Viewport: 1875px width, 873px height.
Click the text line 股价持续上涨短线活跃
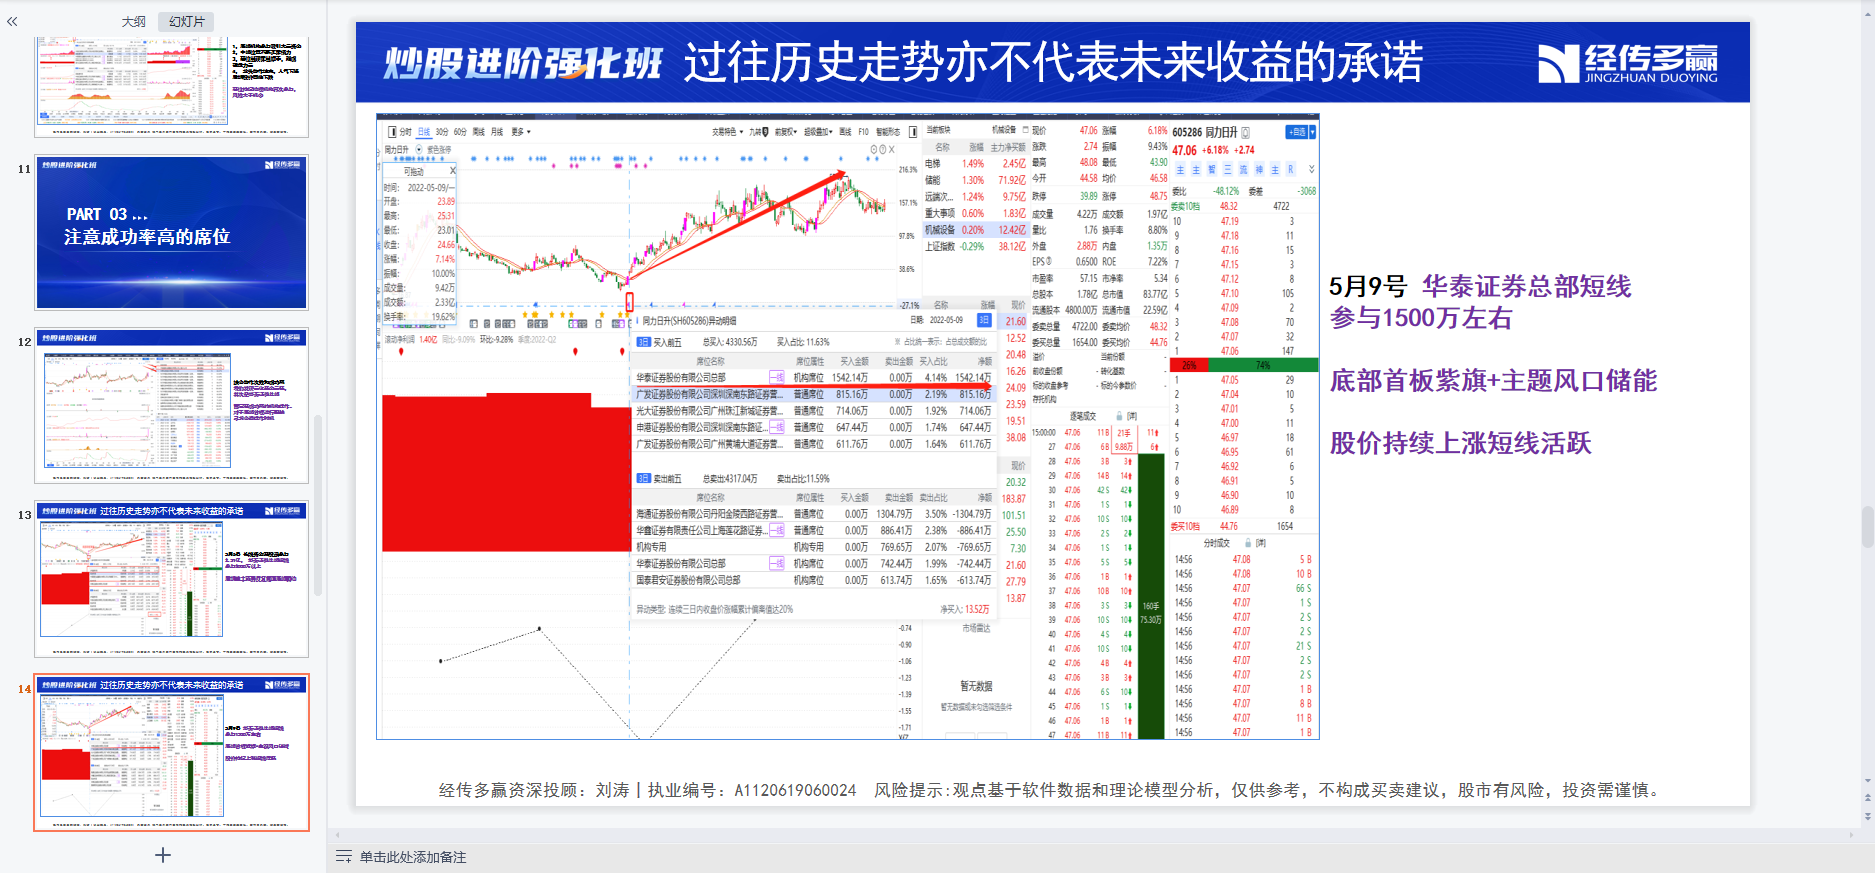(x=1460, y=443)
